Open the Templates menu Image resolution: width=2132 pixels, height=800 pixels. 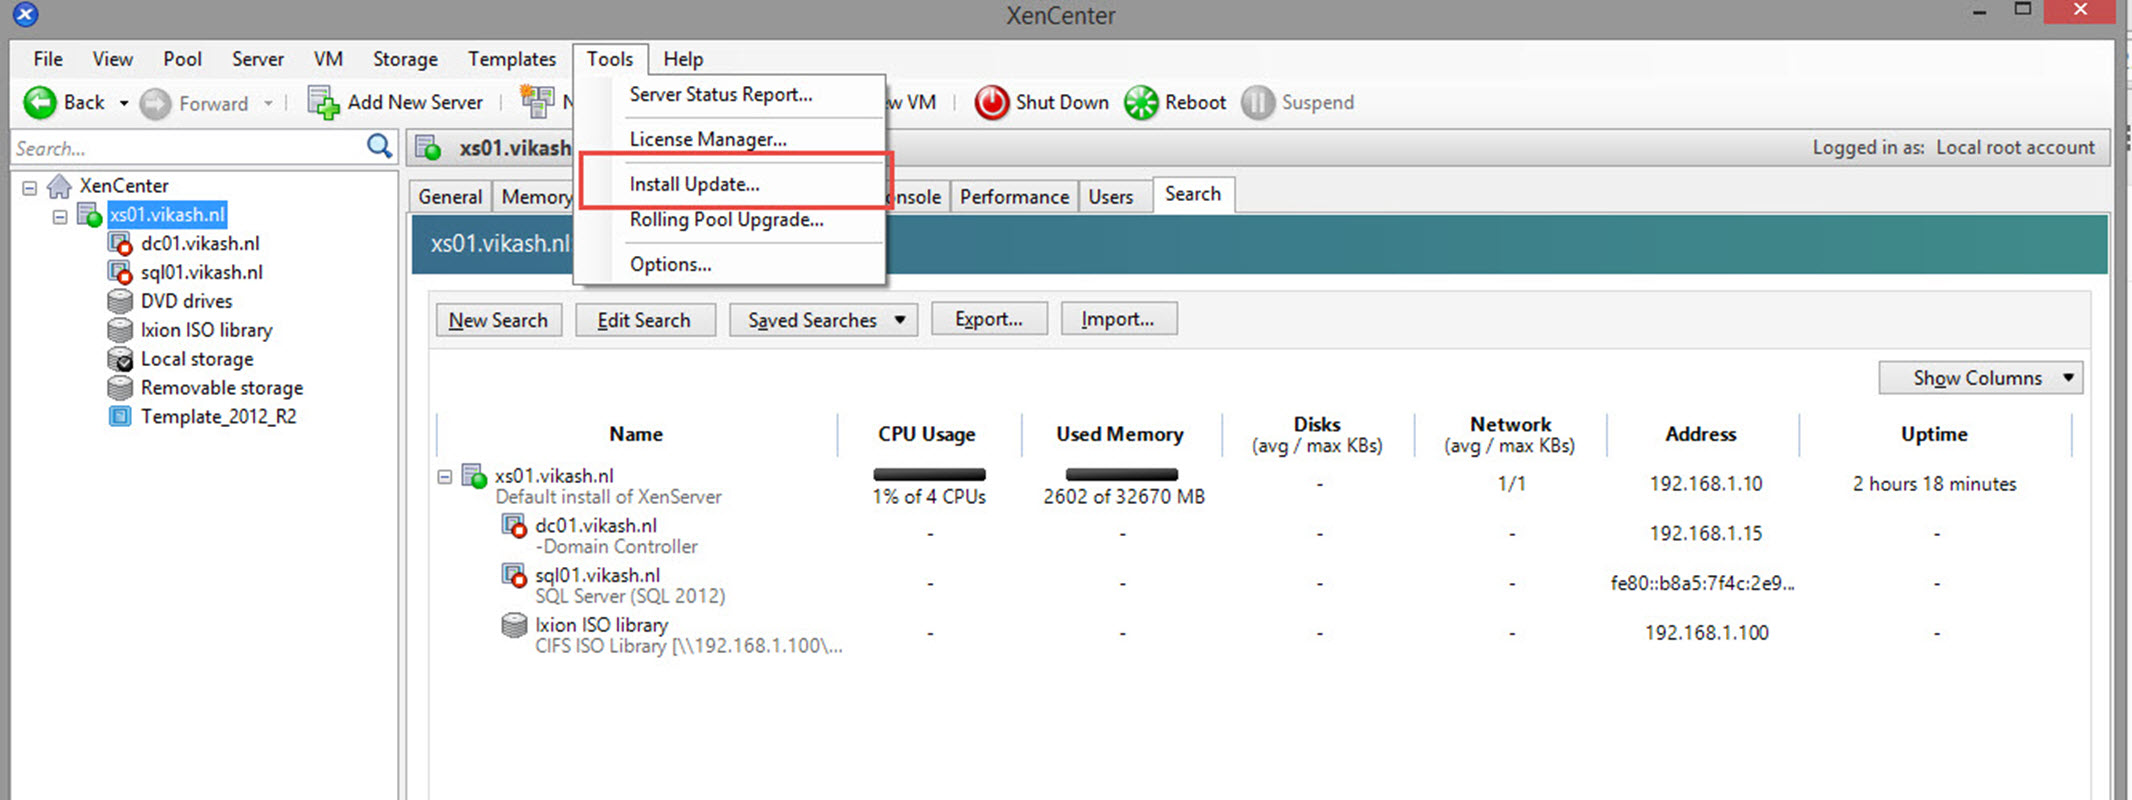[x=512, y=59]
